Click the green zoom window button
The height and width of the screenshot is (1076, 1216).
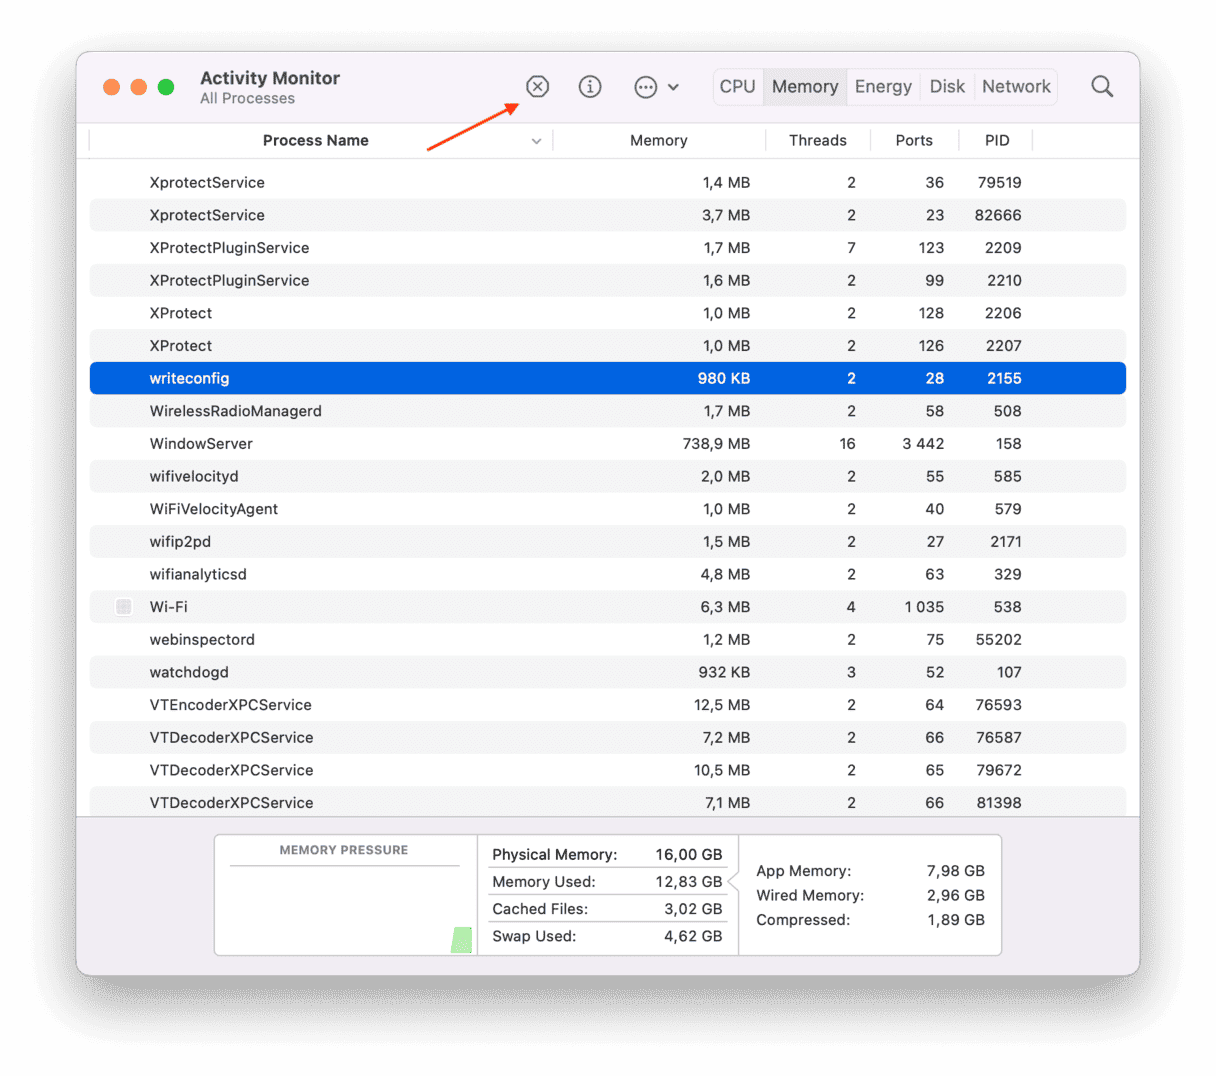(x=166, y=87)
